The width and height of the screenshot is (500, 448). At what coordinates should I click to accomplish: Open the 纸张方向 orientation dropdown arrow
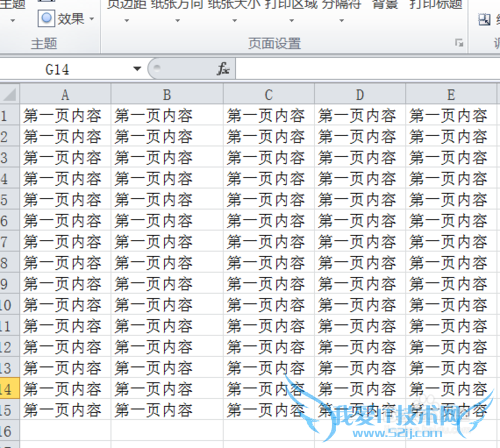pyautogui.click(x=178, y=20)
